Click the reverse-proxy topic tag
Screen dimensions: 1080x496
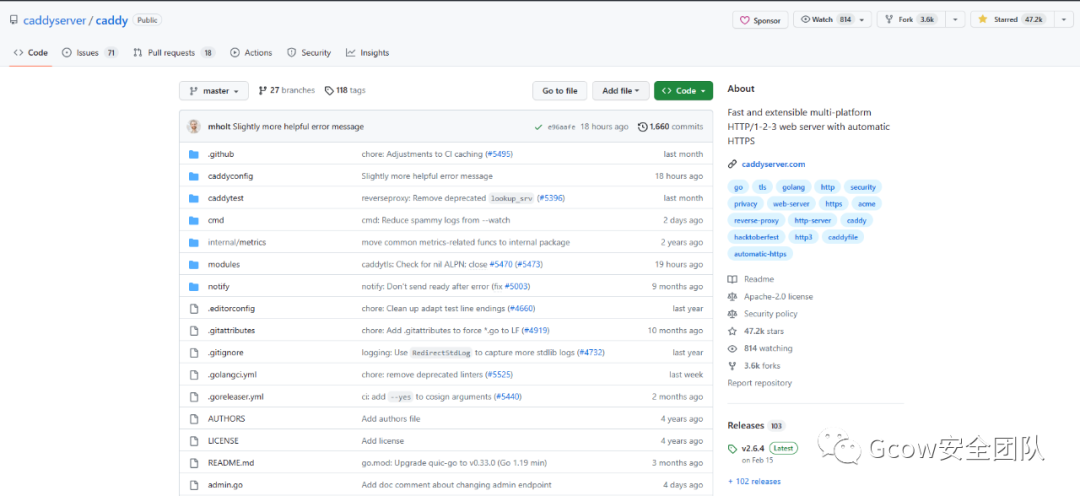click(x=756, y=220)
